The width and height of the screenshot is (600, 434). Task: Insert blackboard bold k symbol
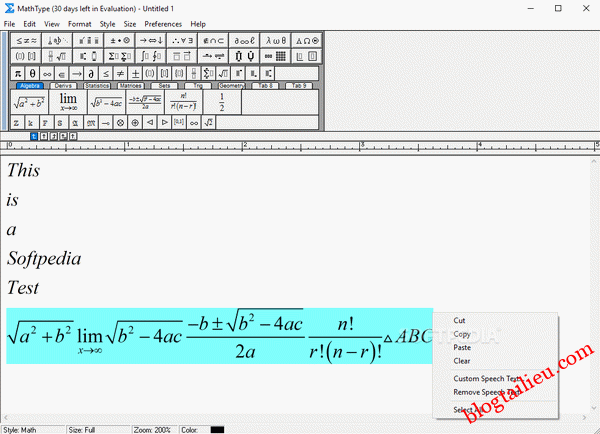[x=31, y=122]
